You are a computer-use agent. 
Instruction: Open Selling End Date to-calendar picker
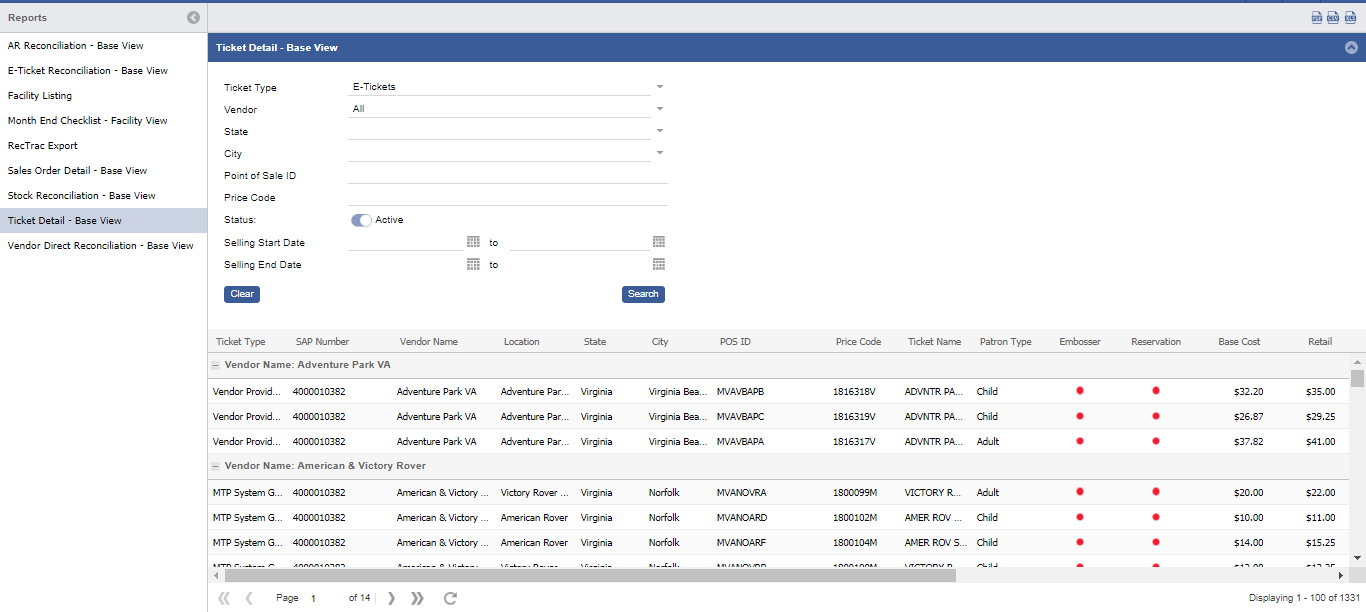click(x=659, y=264)
